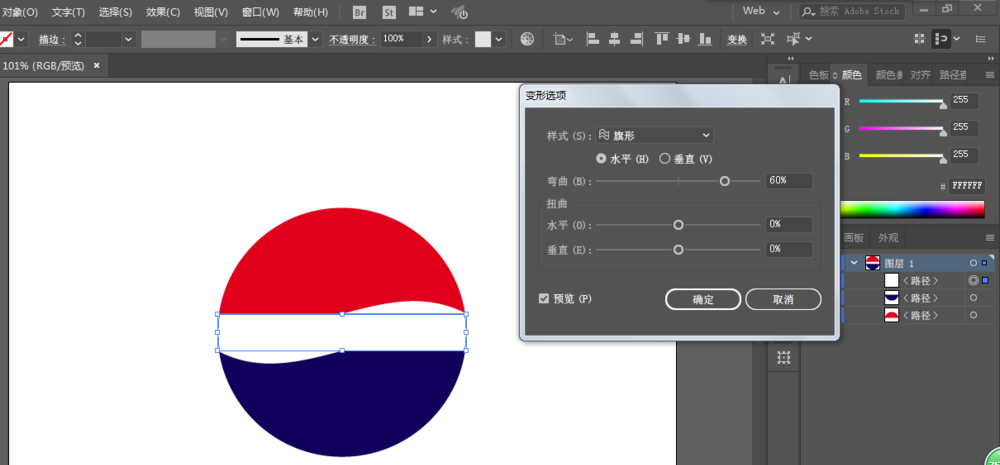The image size is (1000, 465).
Task: Open Adobe Bridge with the Br icon
Action: 360,12
